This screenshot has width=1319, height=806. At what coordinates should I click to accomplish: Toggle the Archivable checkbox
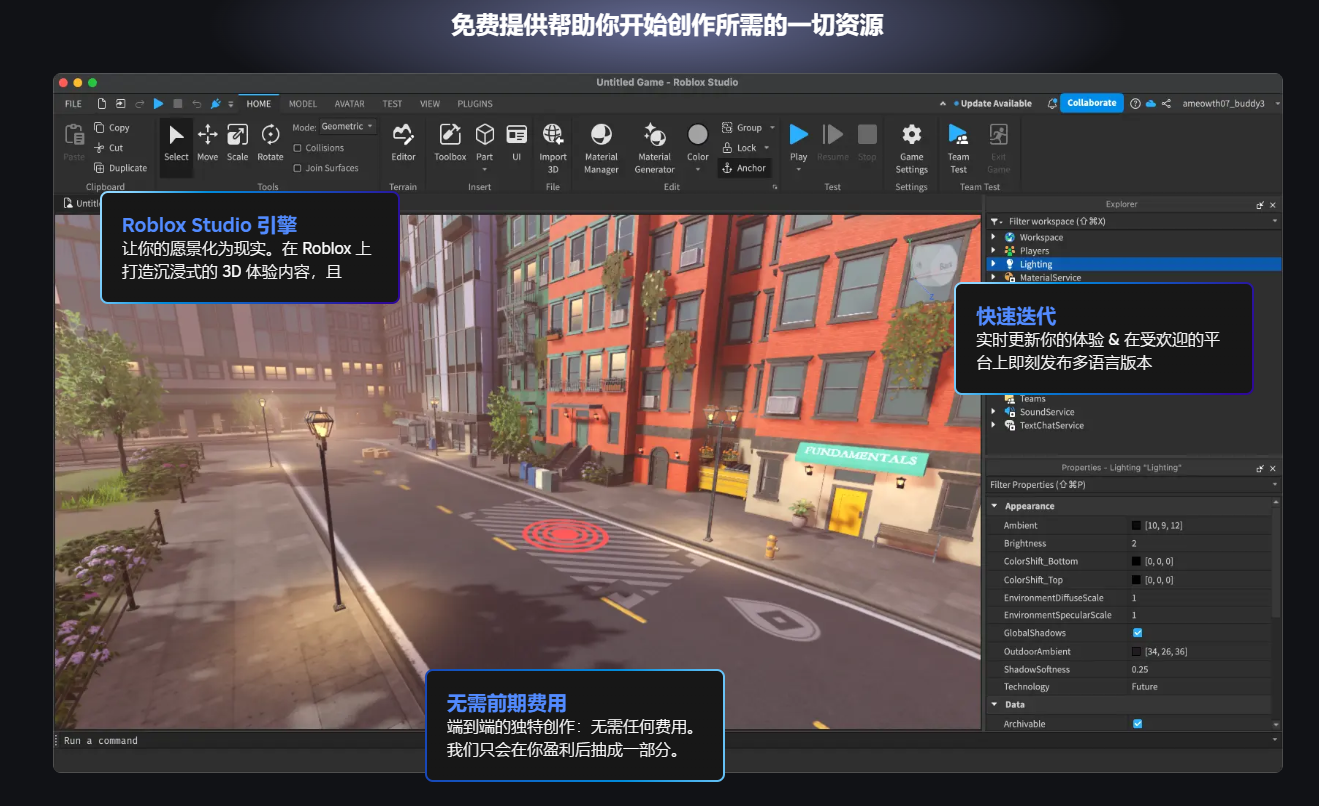pos(1137,723)
